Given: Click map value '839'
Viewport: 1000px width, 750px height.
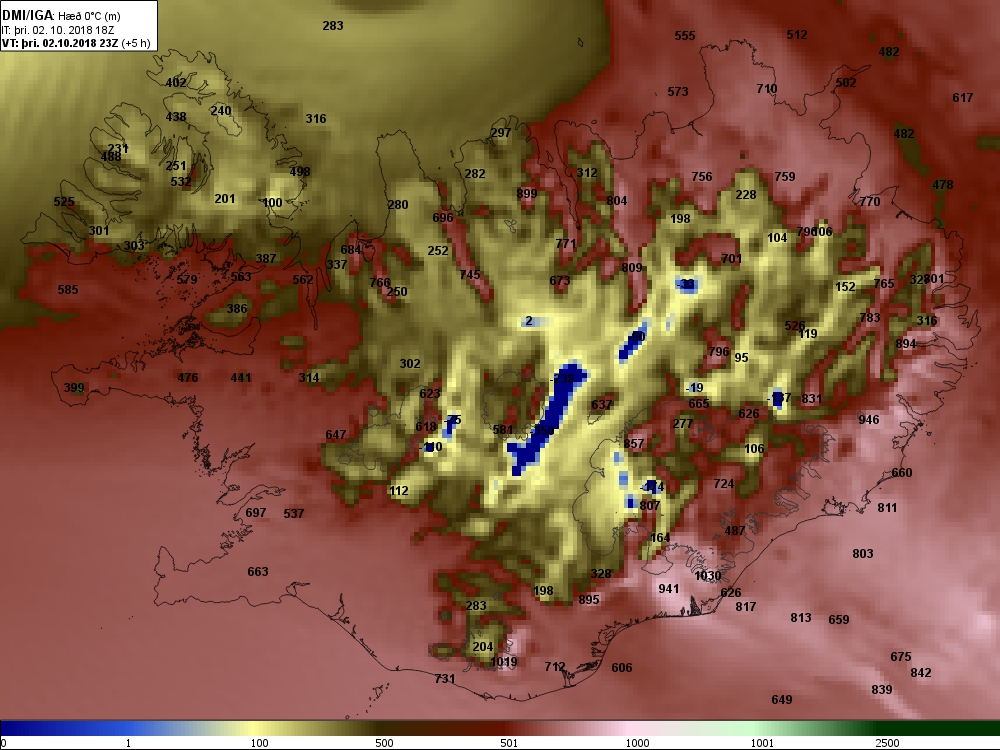Looking at the screenshot, I should click(881, 689).
